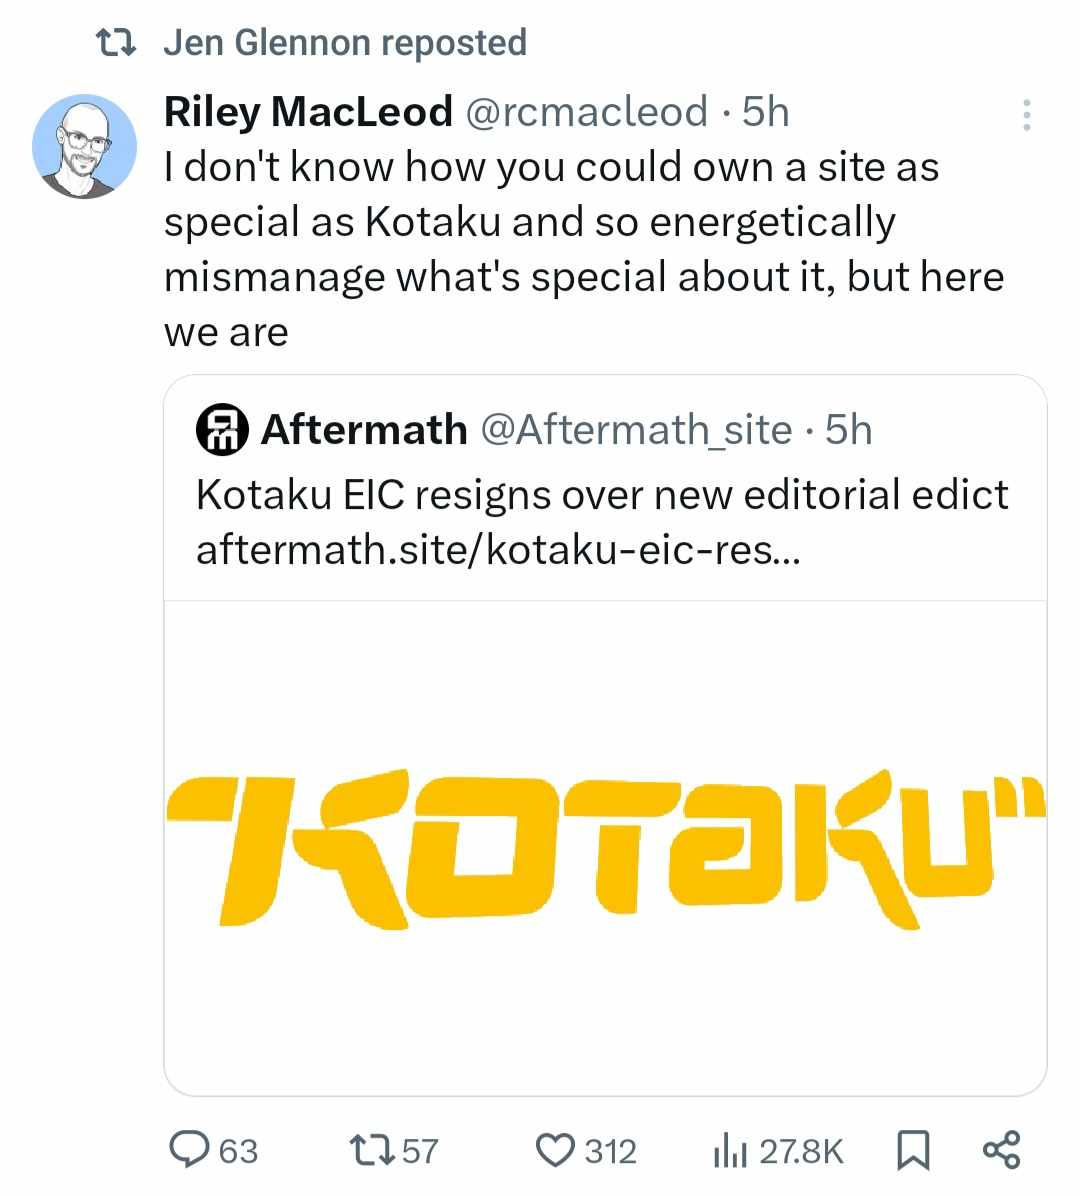Open quoted post headline text
This screenshot has height=1196, width=1080.
602,494
